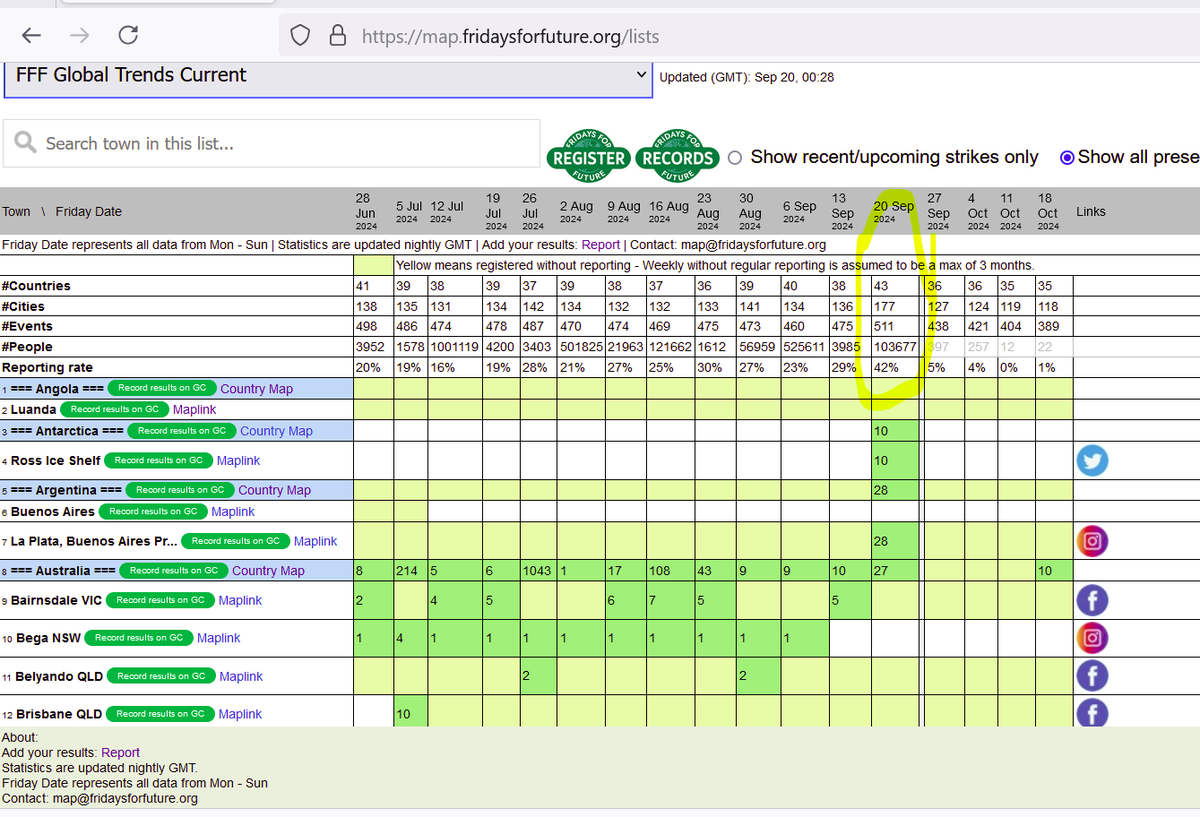Viewport: 1200px width, 817px height.
Task: Open Twitter link for Ross Ice Shelf
Action: (x=1092, y=461)
